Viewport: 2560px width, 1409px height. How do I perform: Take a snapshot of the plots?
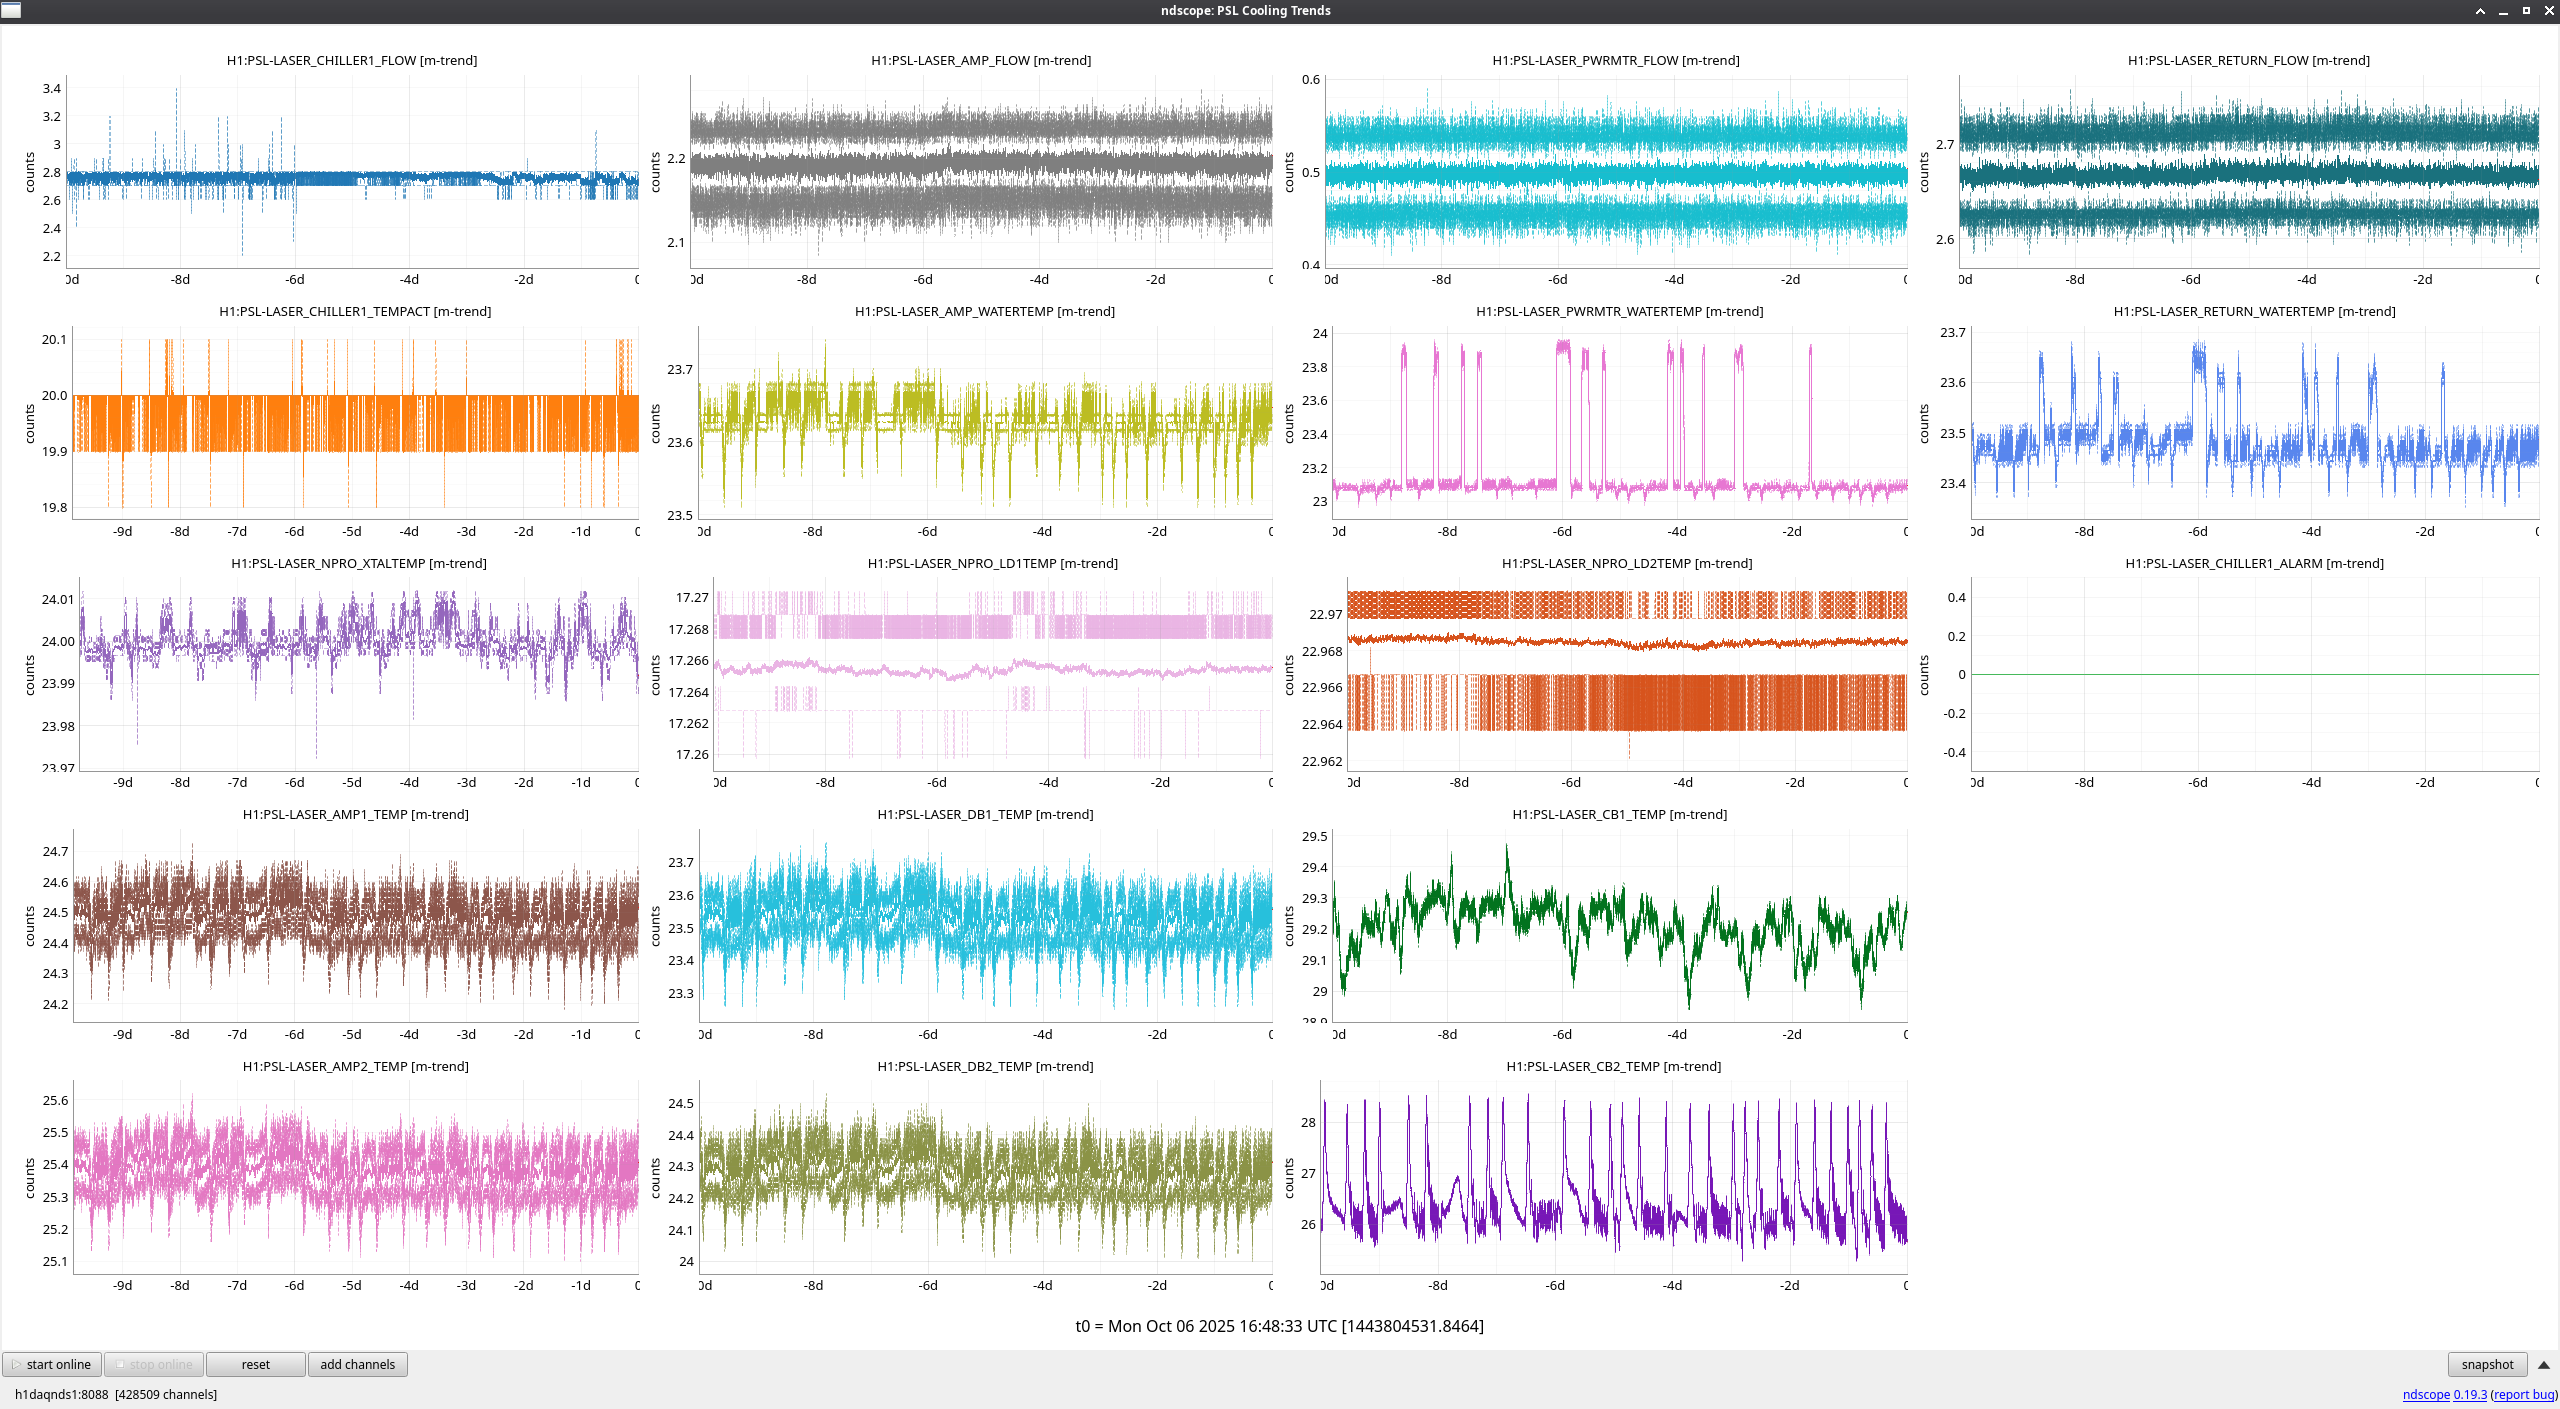point(2486,1364)
